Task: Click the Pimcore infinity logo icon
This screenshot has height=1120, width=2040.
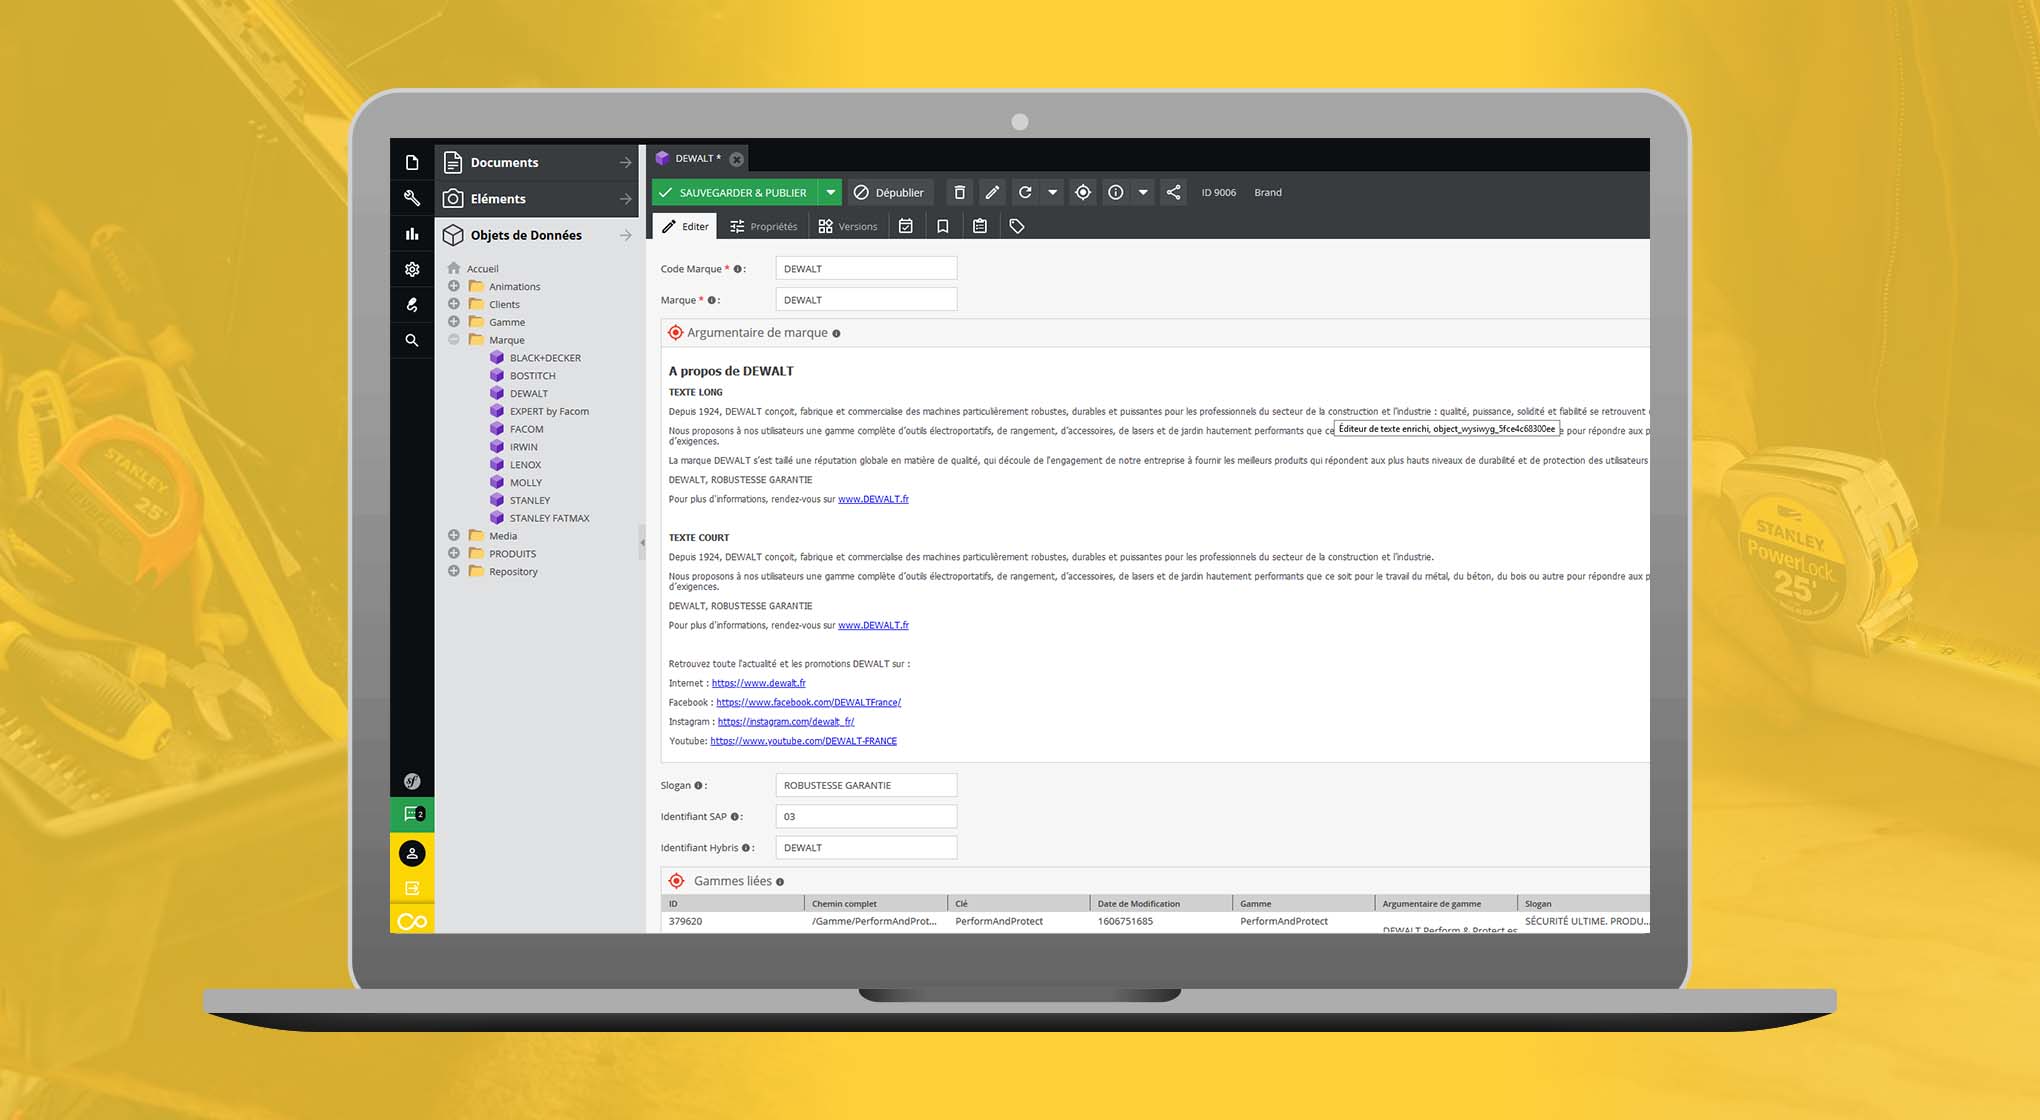Action: (x=412, y=921)
